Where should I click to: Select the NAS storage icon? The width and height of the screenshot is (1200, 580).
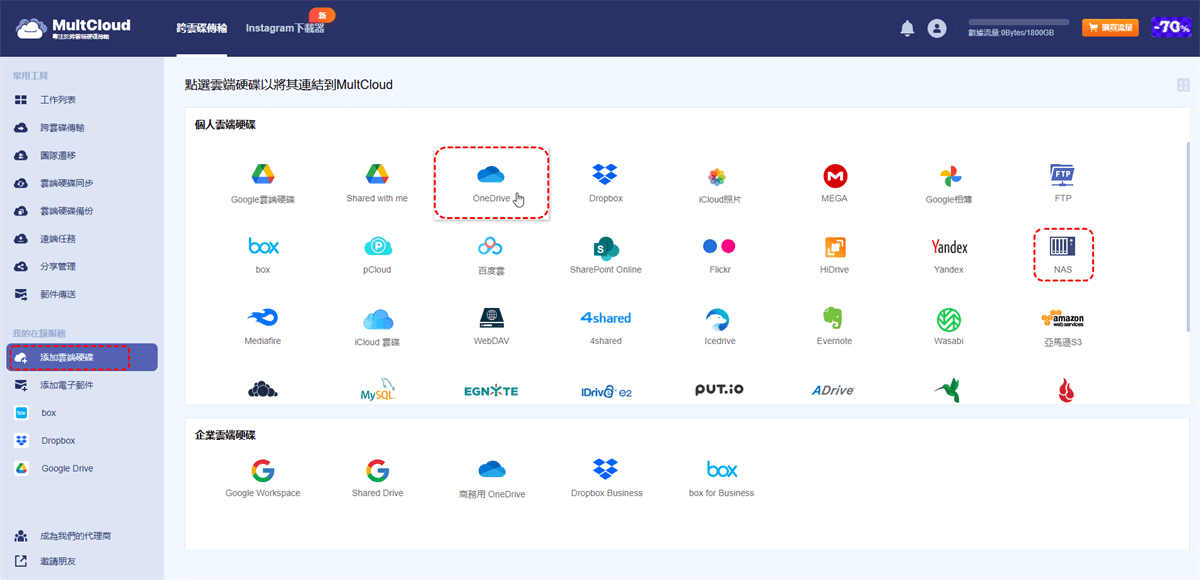click(x=1062, y=245)
